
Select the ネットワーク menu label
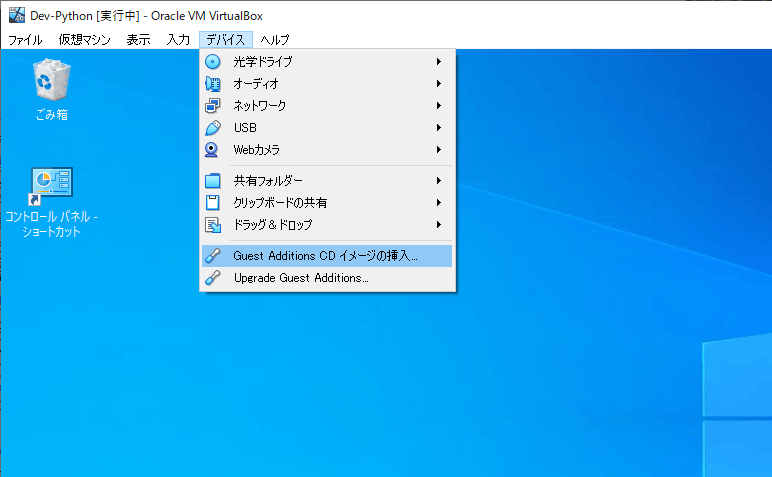point(259,105)
